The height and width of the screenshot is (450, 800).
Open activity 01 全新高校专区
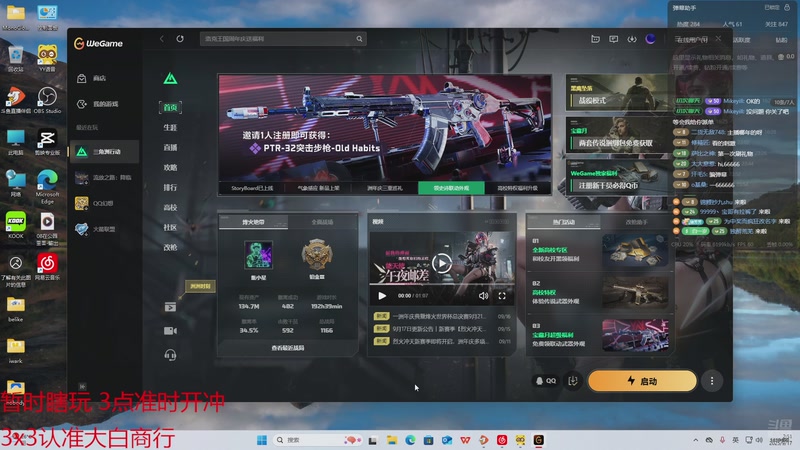599,253
